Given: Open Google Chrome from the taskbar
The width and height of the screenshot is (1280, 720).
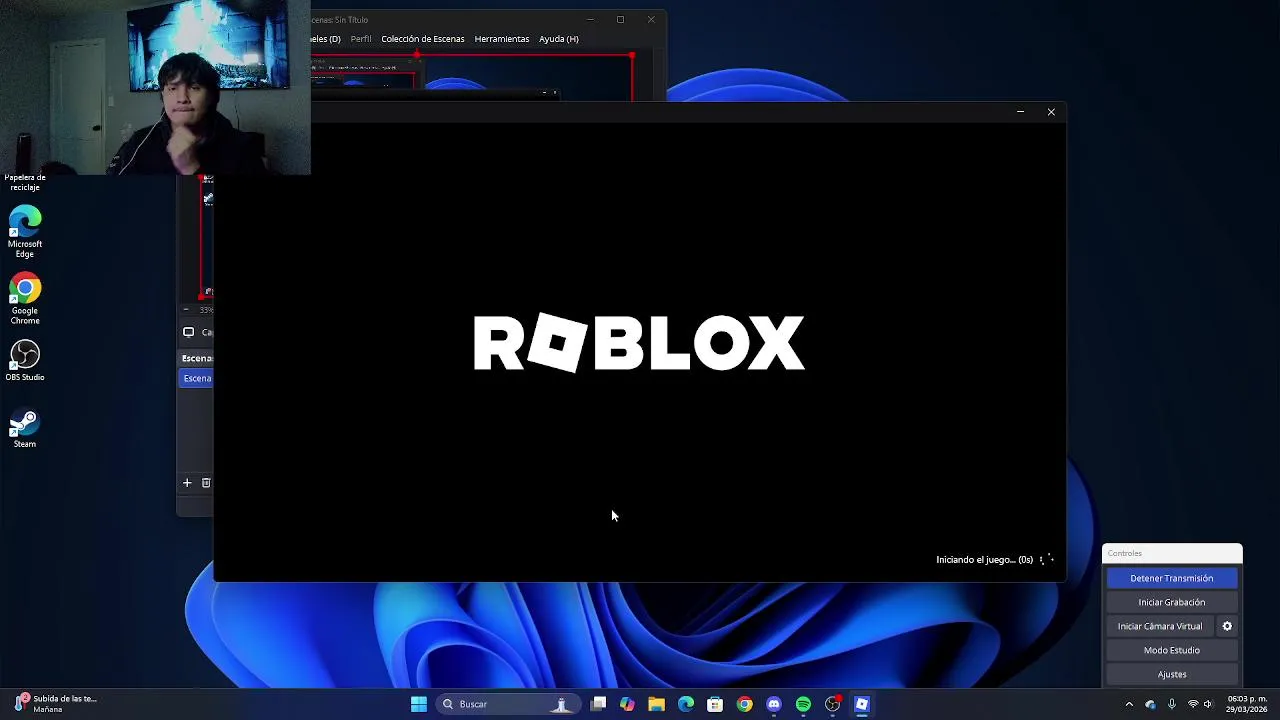Looking at the screenshot, I should pyautogui.click(x=744, y=704).
